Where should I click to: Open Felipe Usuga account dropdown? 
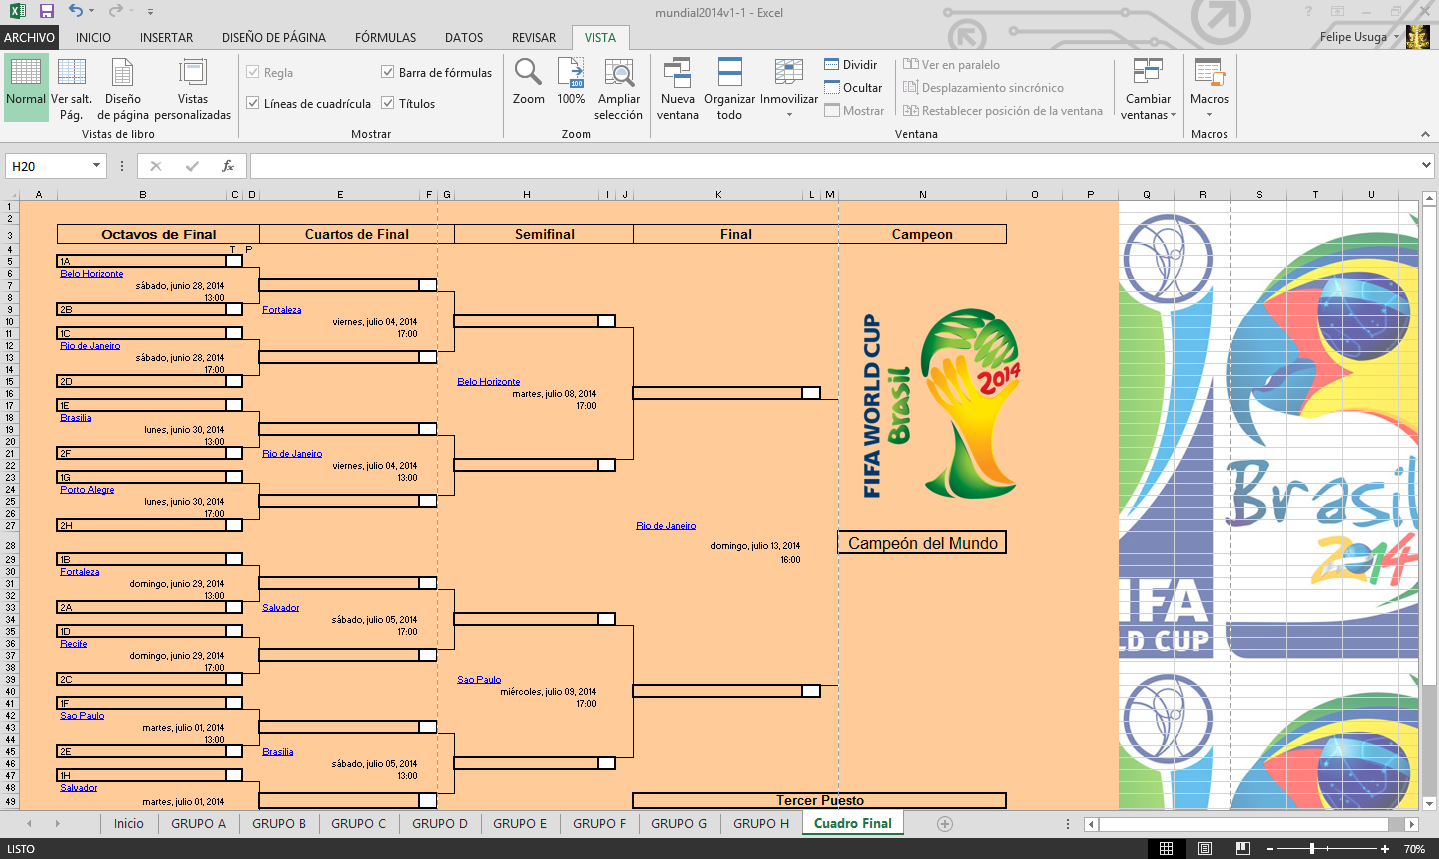click(1397, 37)
